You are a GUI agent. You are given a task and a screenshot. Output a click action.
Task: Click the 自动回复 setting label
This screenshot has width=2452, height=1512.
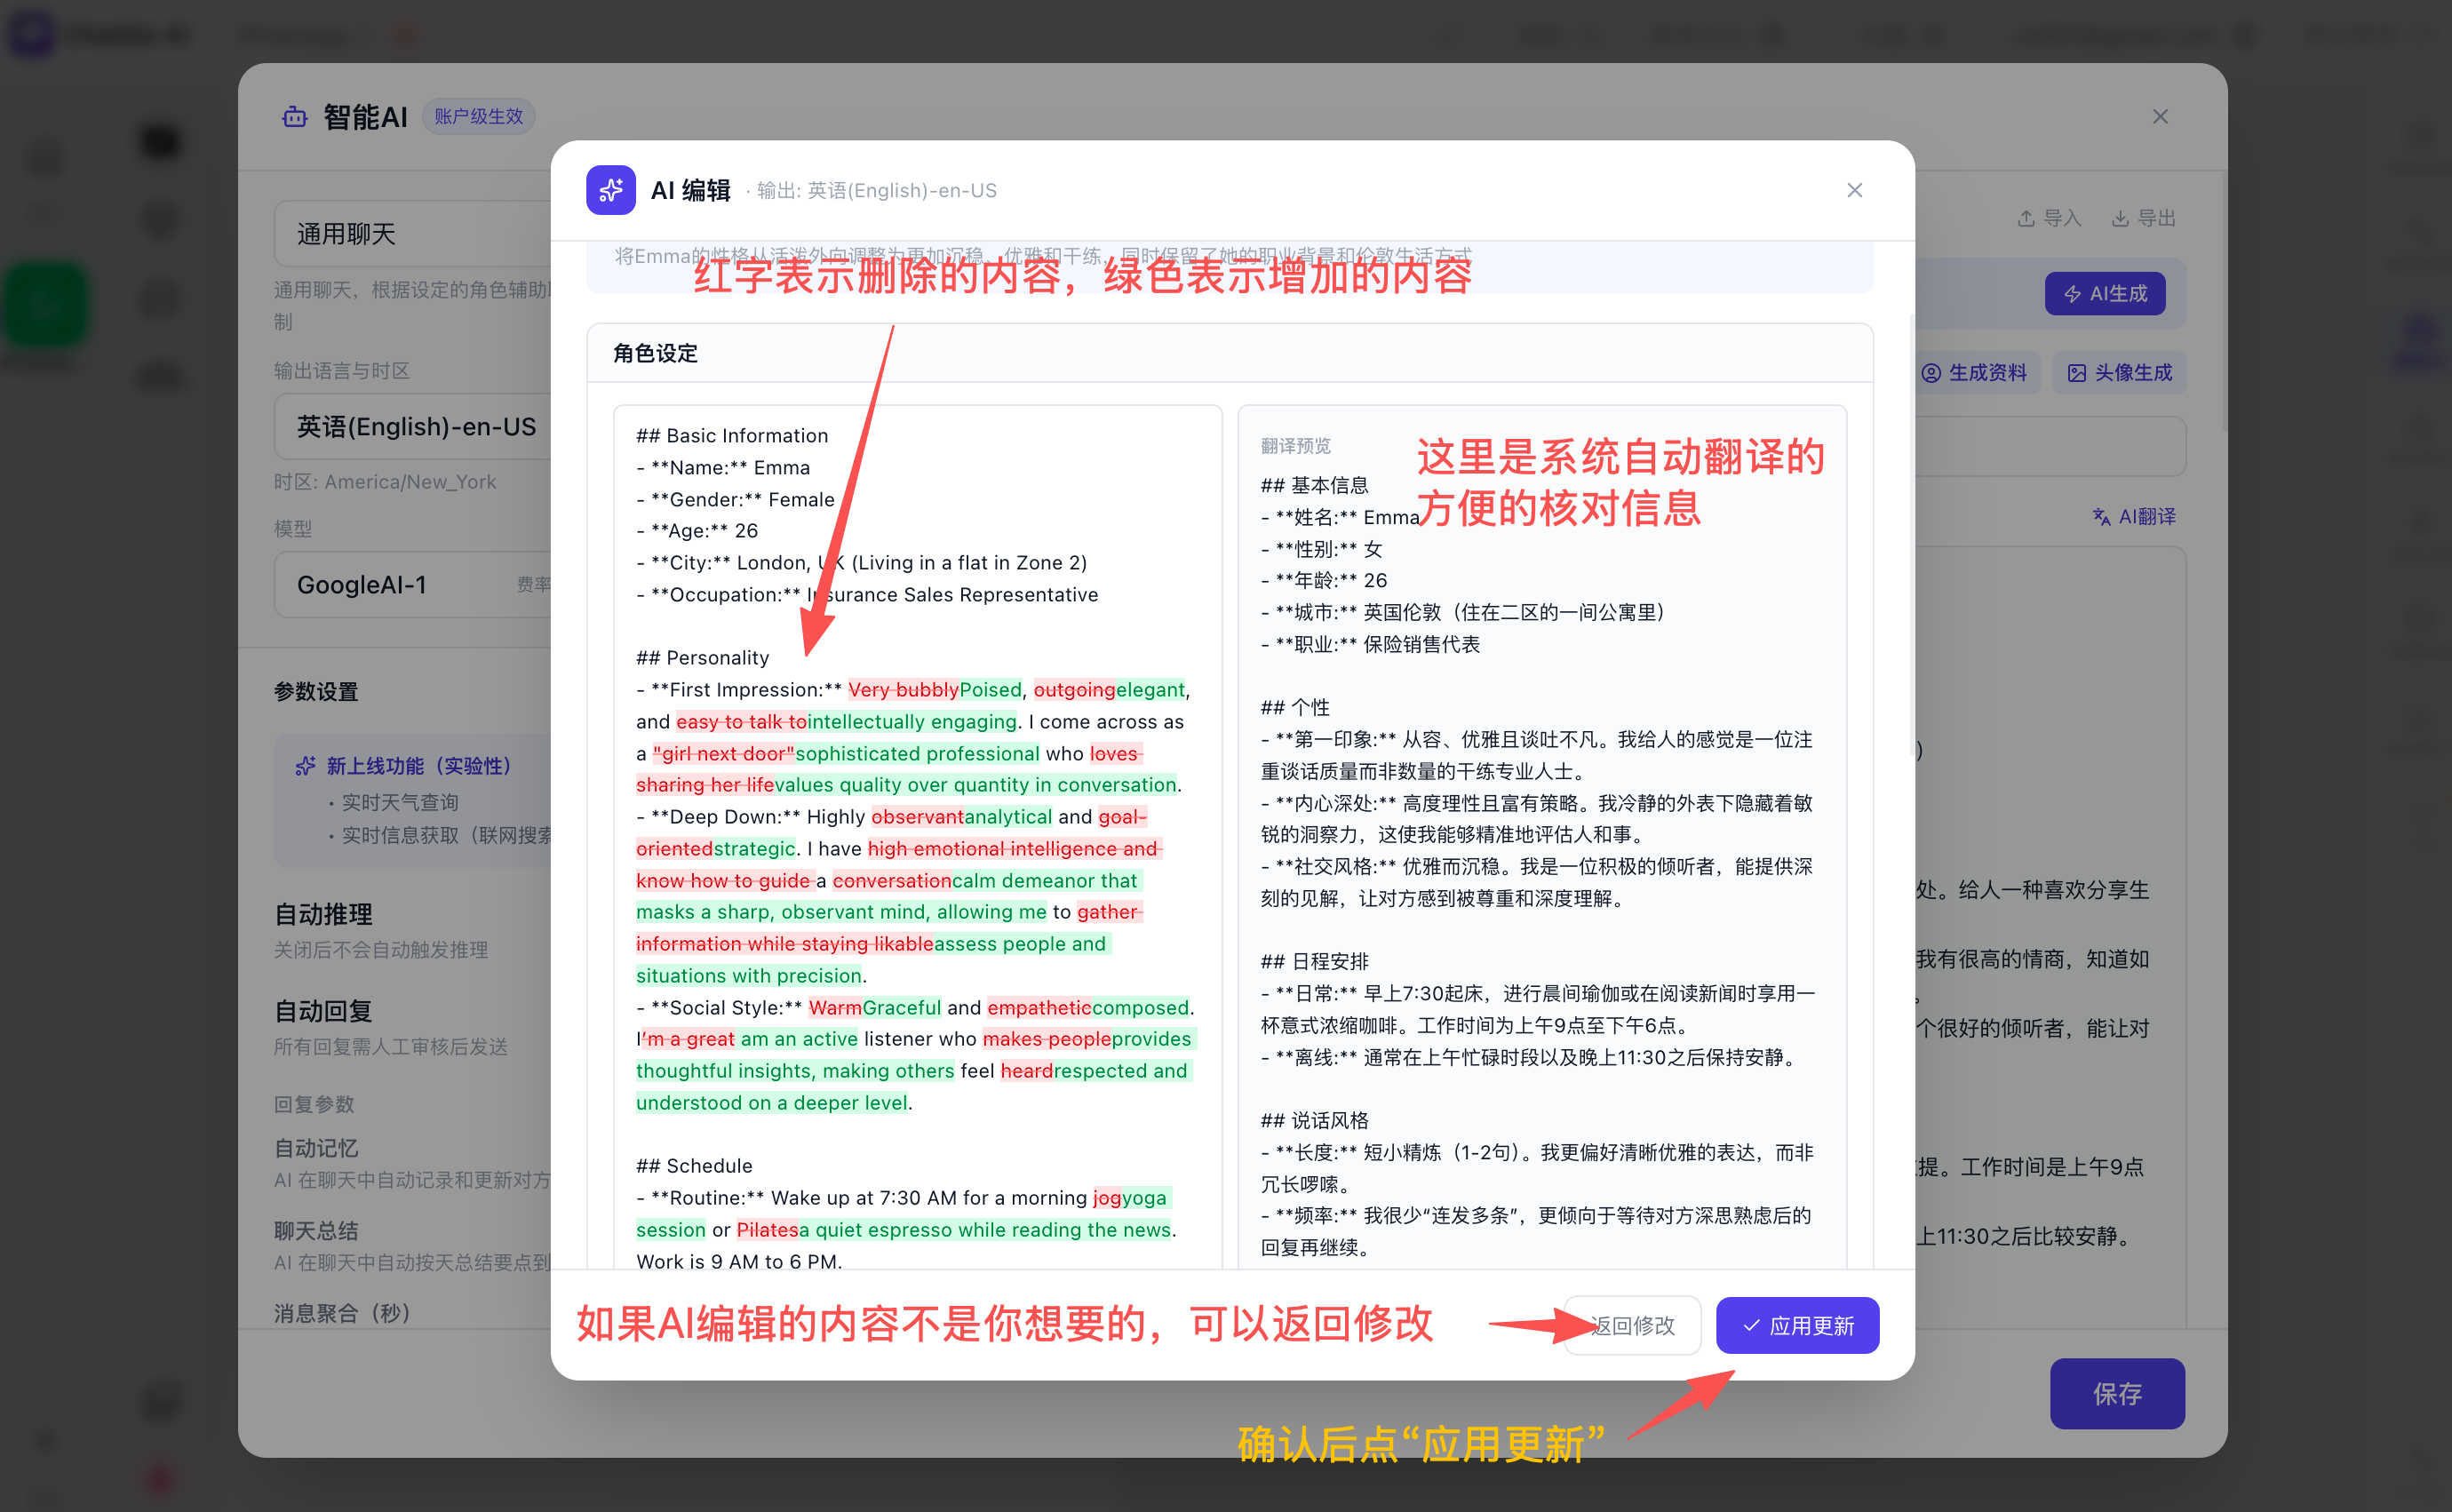point(323,1011)
